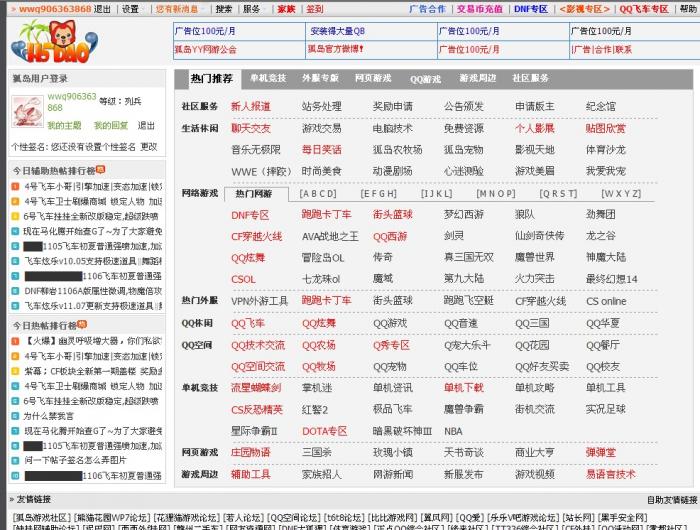Open the 帮助 help link
The width and height of the screenshot is (700, 530).
(x=688, y=9)
